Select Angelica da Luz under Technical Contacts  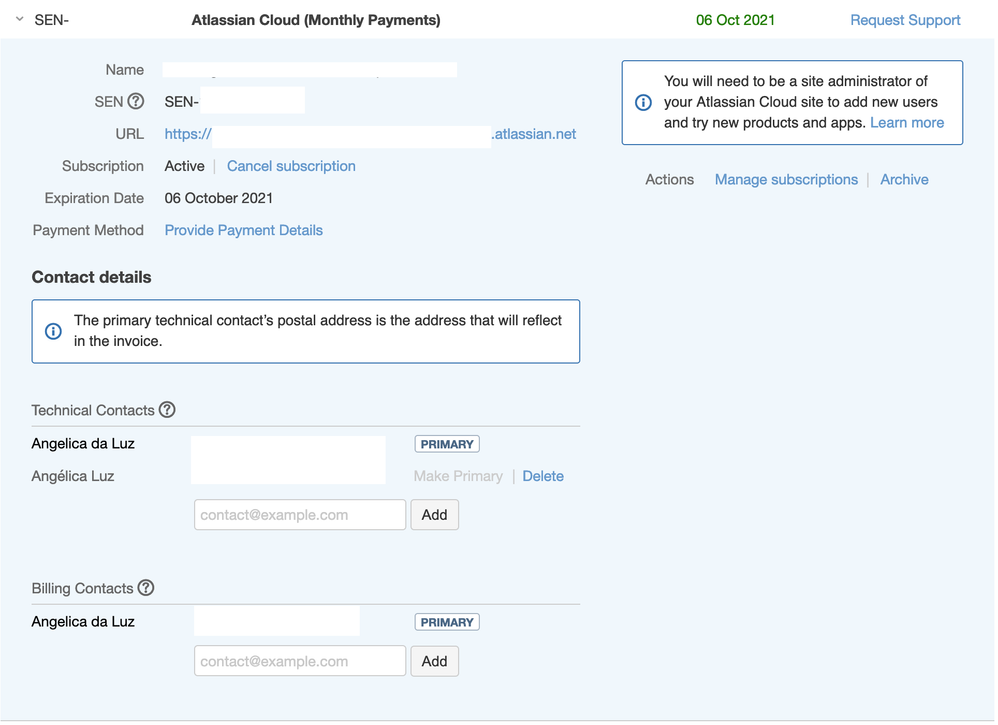click(x=83, y=444)
